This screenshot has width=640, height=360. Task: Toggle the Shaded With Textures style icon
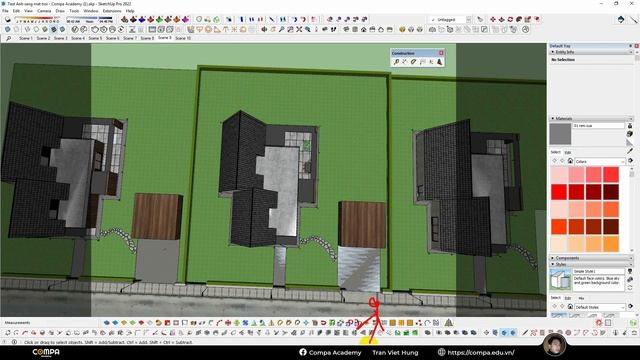coord(53,29)
